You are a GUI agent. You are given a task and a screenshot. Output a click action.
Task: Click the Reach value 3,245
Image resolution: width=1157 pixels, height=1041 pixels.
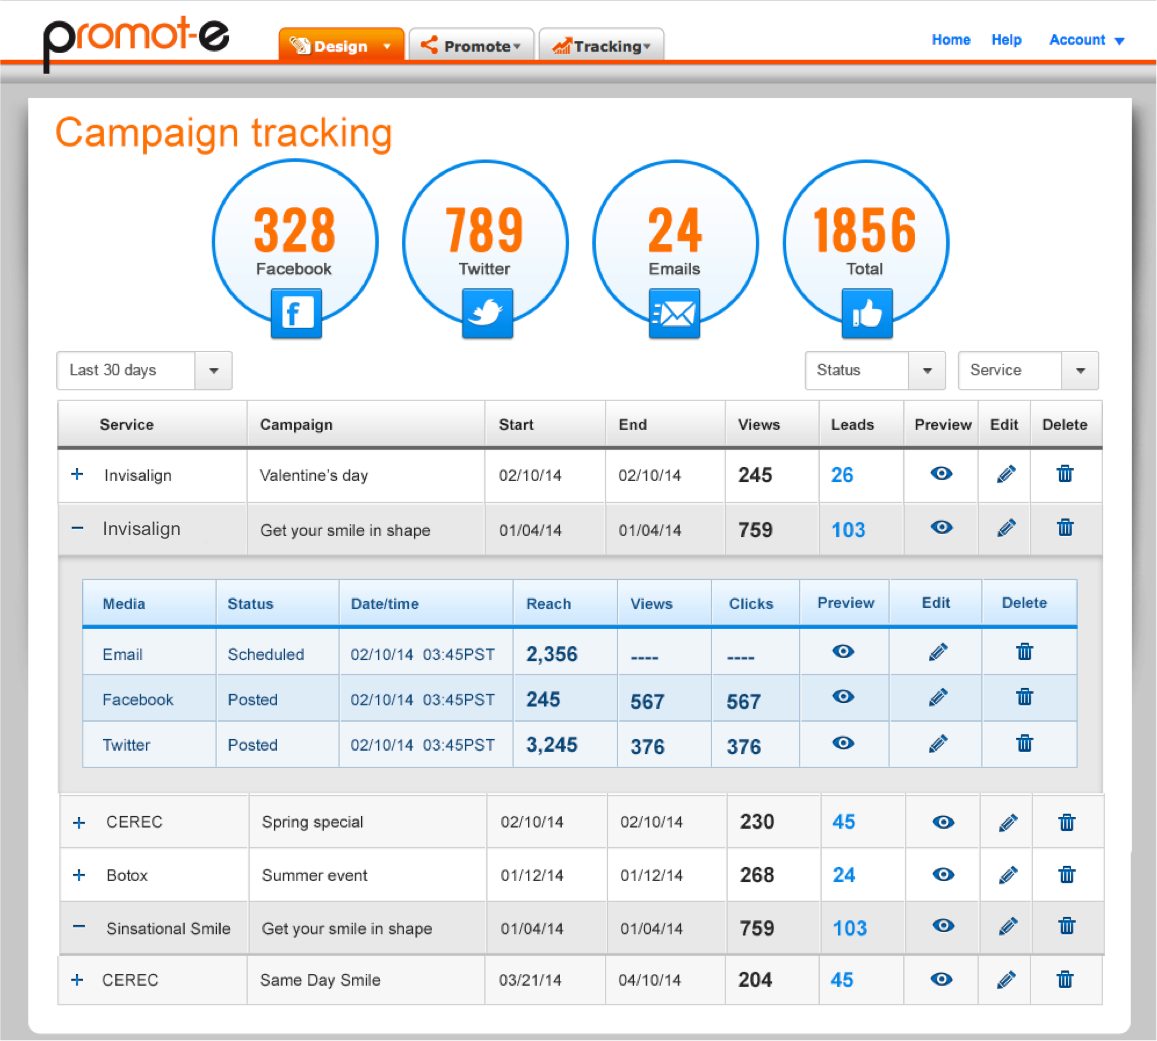(x=552, y=745)
